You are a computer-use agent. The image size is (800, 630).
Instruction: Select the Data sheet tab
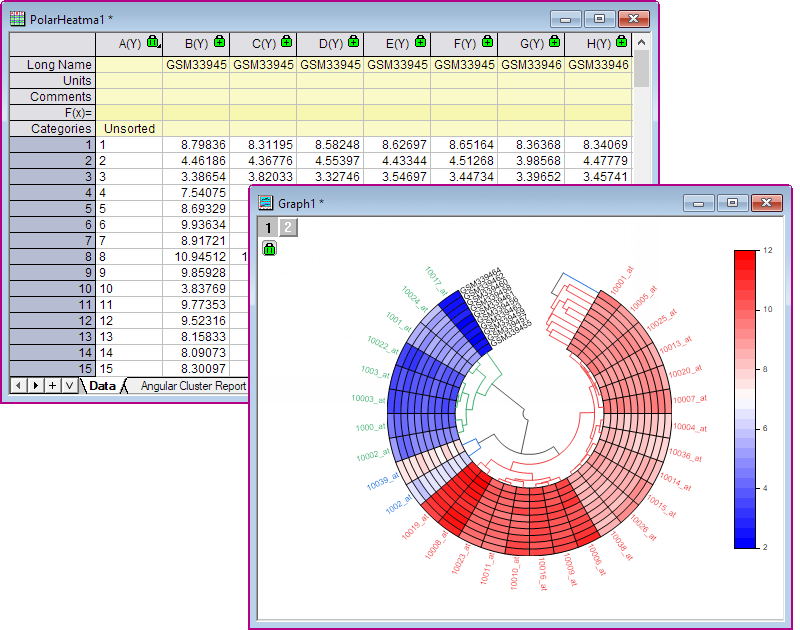click(x=102, y=385)
